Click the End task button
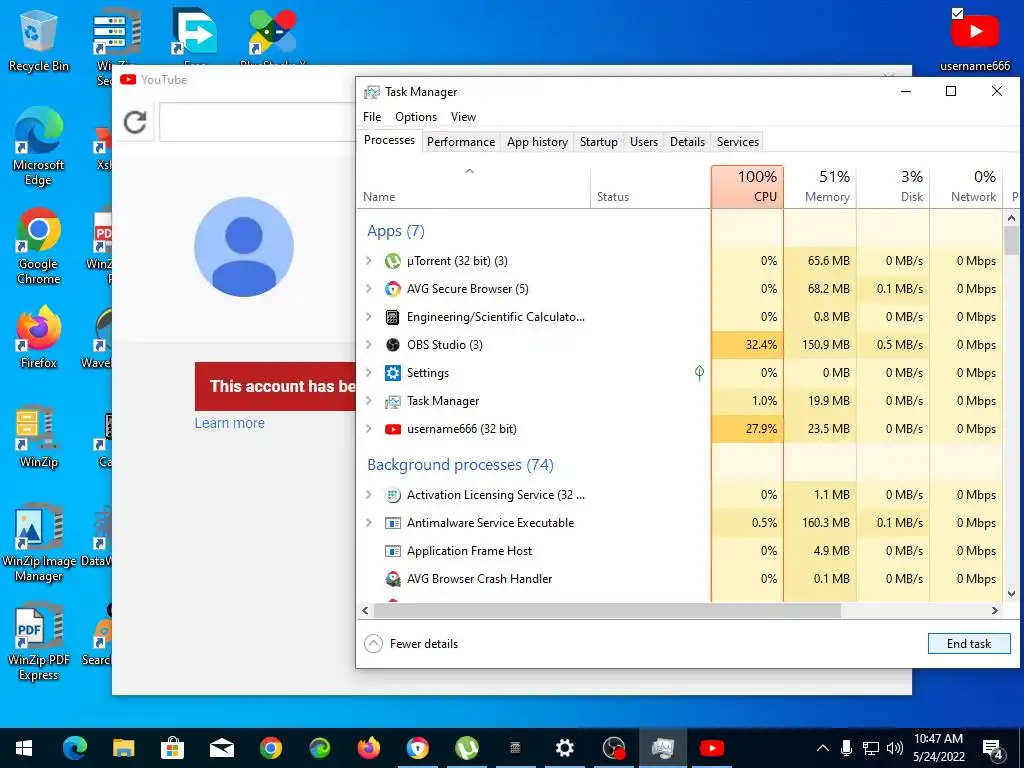This screenshot has height=768, width=1024. (x=969, y=644)
